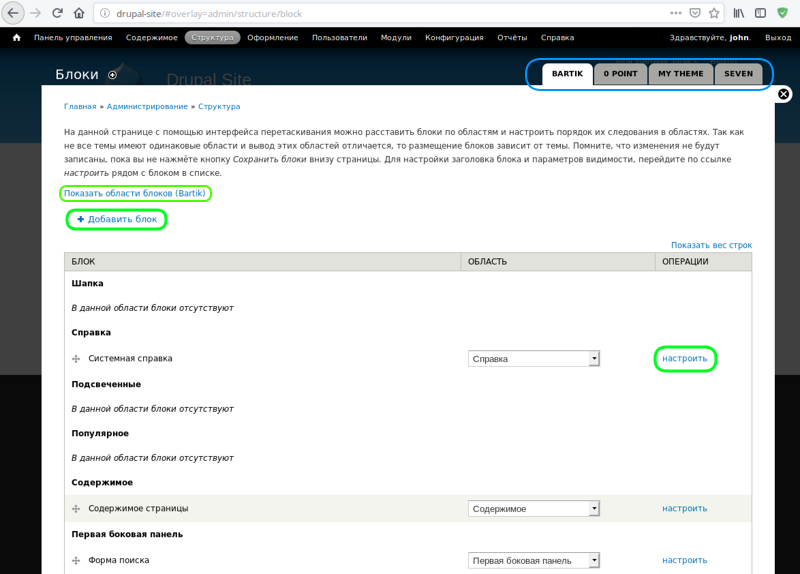Grab drag handle of Форма поиска row
The height and width of the screenshot is (574, 800).
pos(76,561)
